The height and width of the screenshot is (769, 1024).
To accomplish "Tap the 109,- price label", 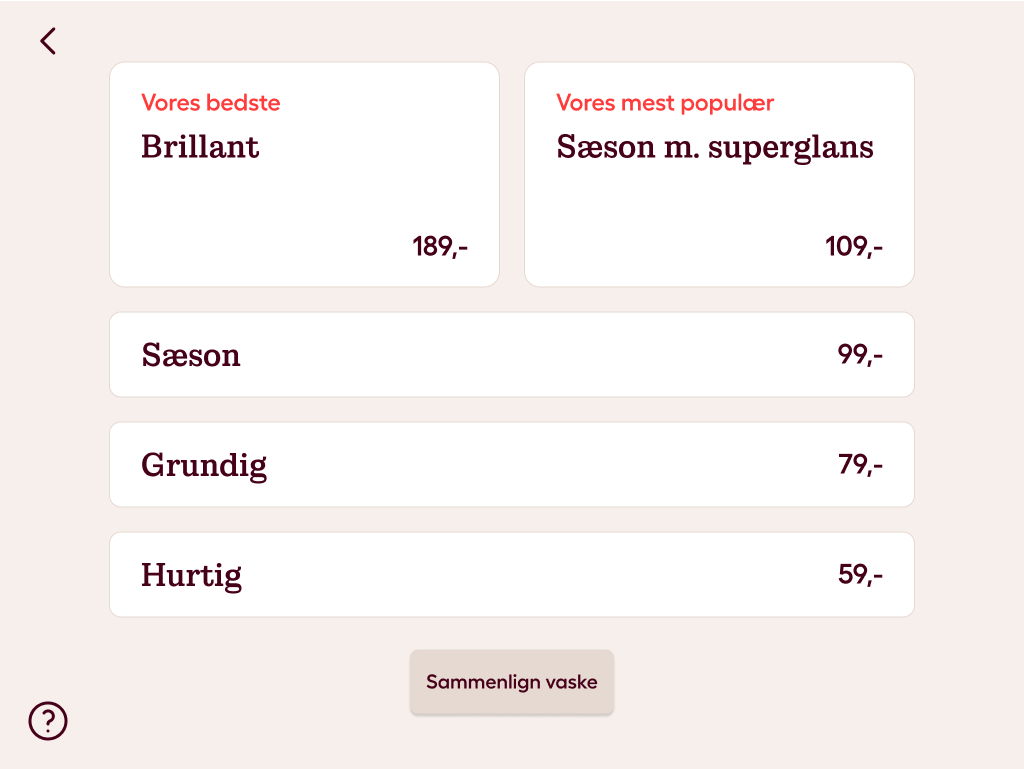I will 854,247.
